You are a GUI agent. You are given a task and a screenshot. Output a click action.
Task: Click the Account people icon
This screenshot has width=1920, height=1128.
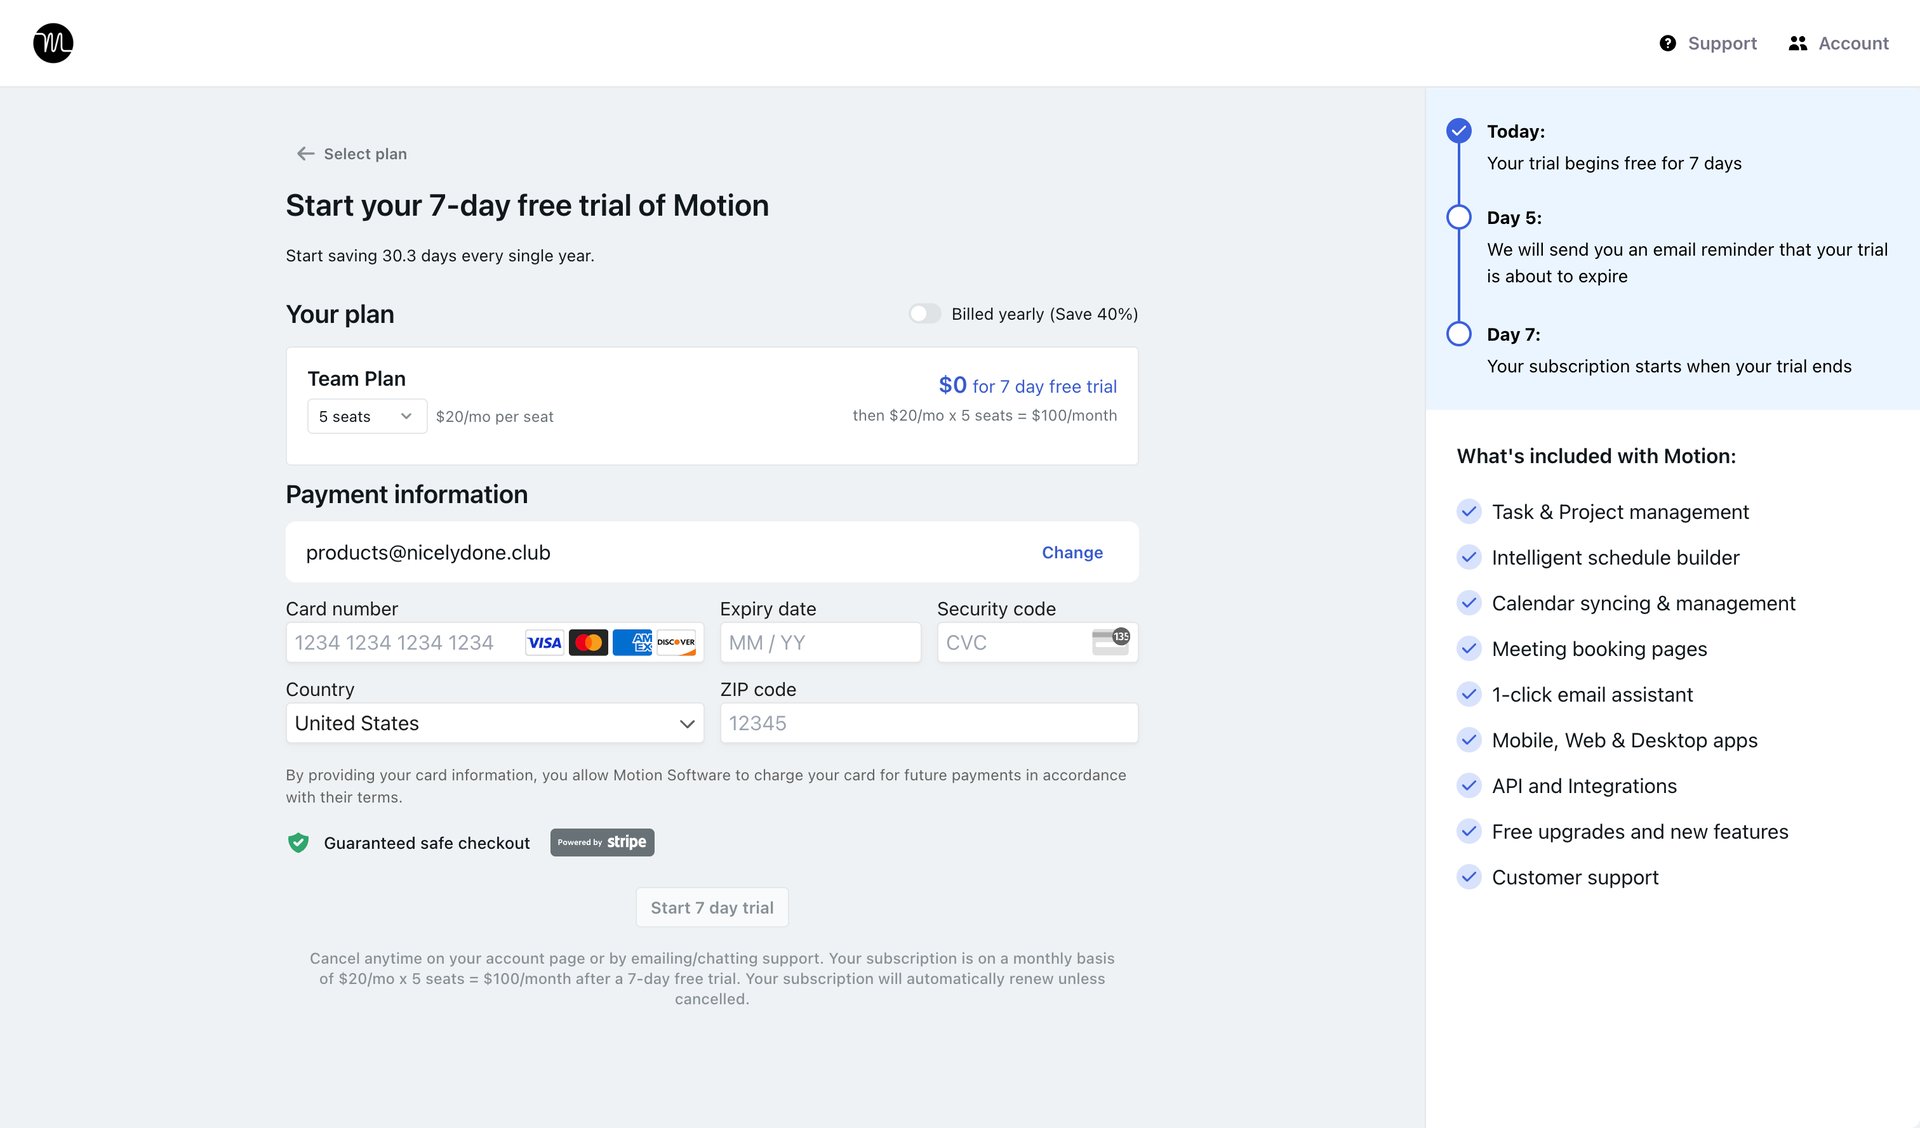click(x=1797, y=43)
